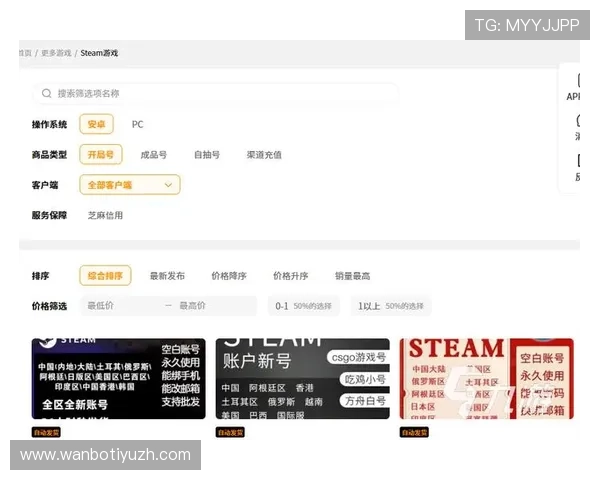Choose the 渠道充值 product type

pos(264,155)
